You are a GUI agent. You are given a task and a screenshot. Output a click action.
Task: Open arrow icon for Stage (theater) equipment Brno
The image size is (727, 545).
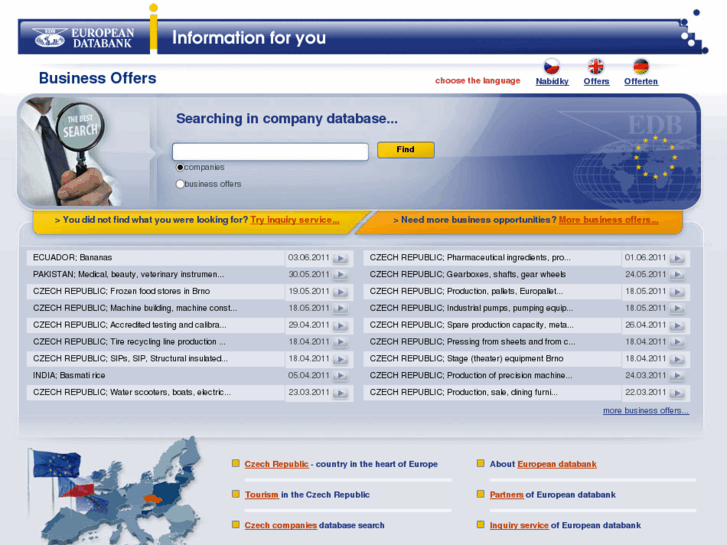pyautogui.click(x=677, y=359)
